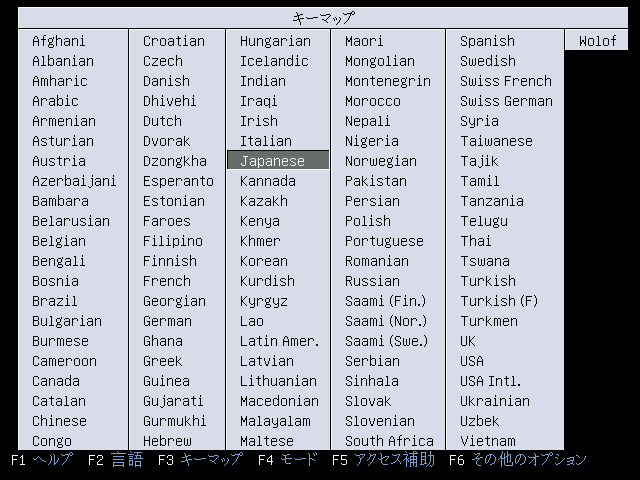Pick UK keymap entry
This screenshot has height=480, width=640.
pos(468,341)
